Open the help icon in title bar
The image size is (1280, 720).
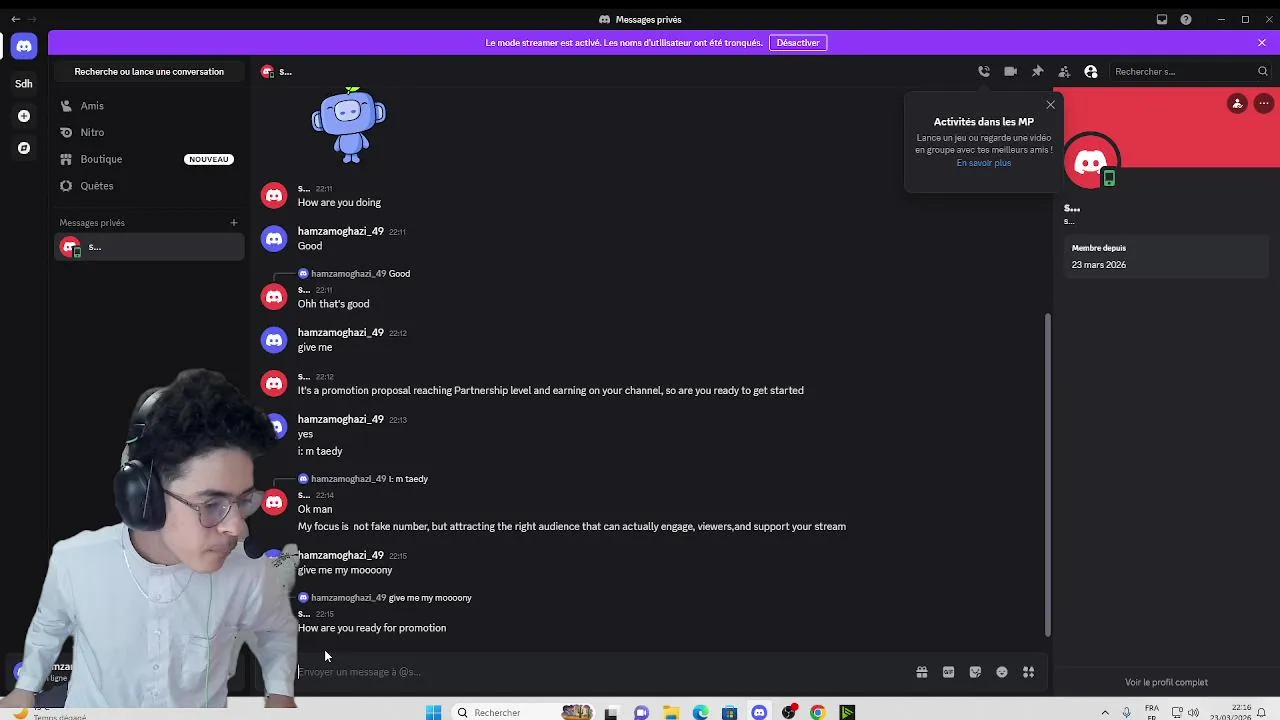(1186, 19)
